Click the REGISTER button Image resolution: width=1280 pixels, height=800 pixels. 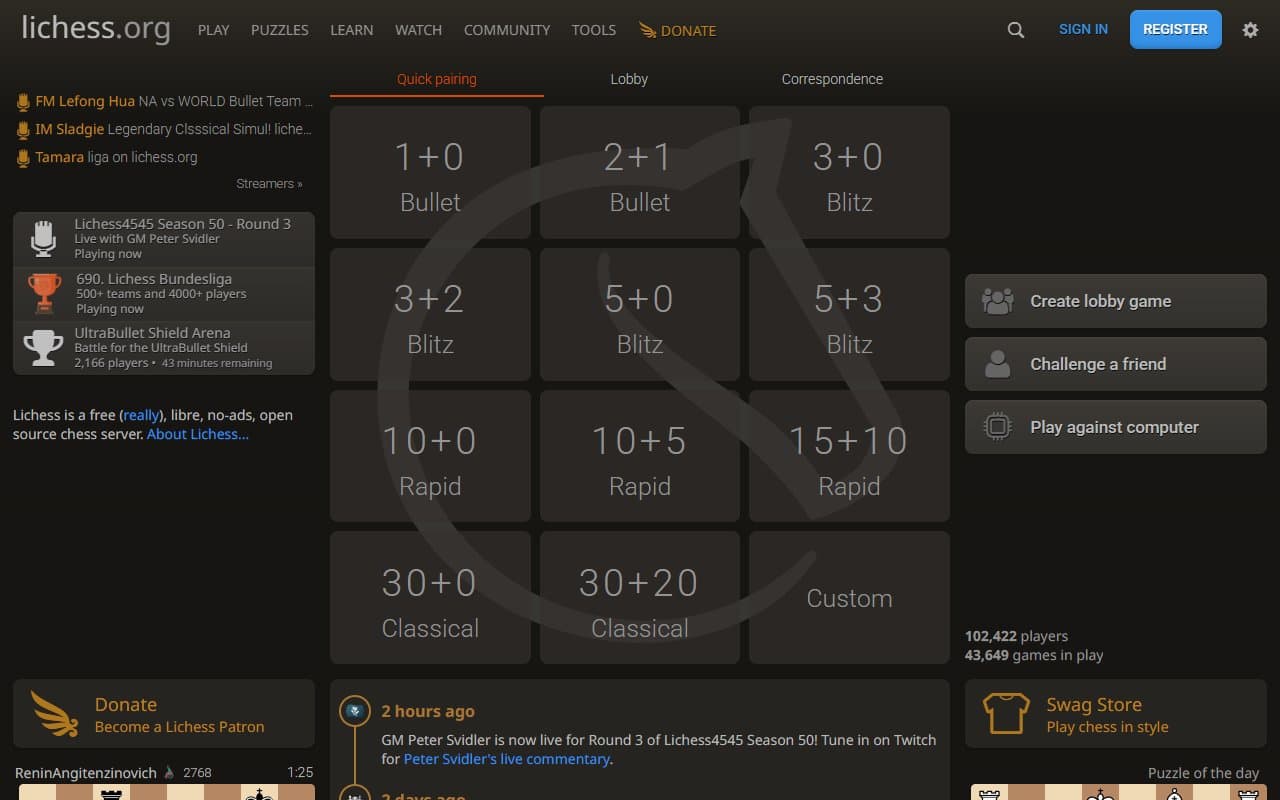pos(1175,29)
